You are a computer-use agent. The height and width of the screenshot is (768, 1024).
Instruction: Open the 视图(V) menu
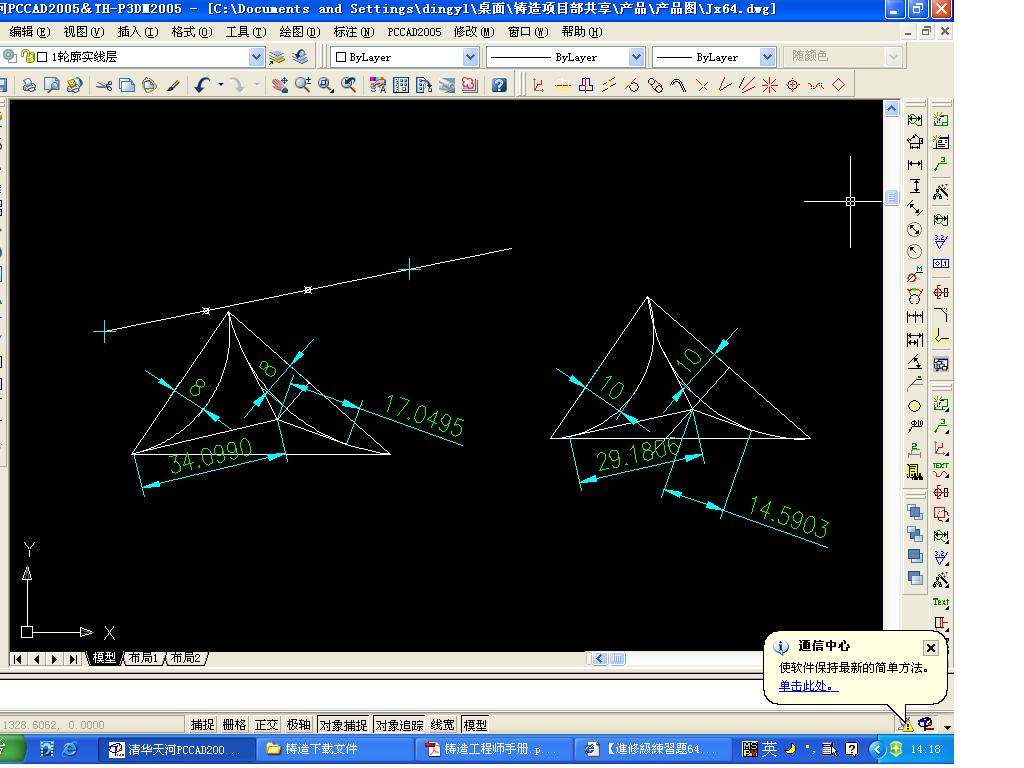click(84, 32)
